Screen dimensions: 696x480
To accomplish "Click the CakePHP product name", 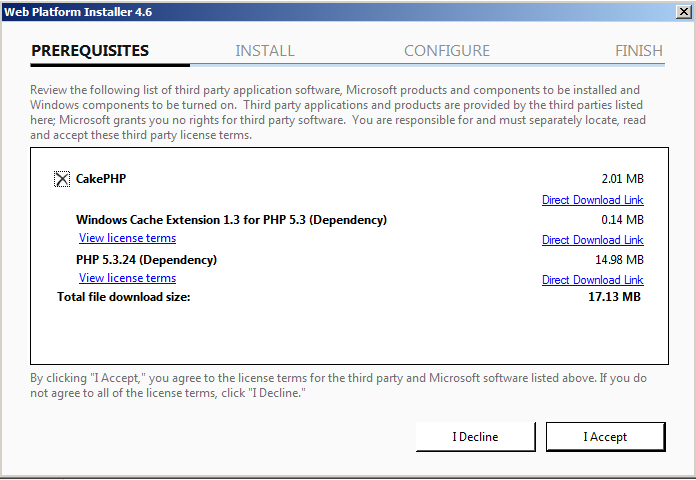I will 101,179.
